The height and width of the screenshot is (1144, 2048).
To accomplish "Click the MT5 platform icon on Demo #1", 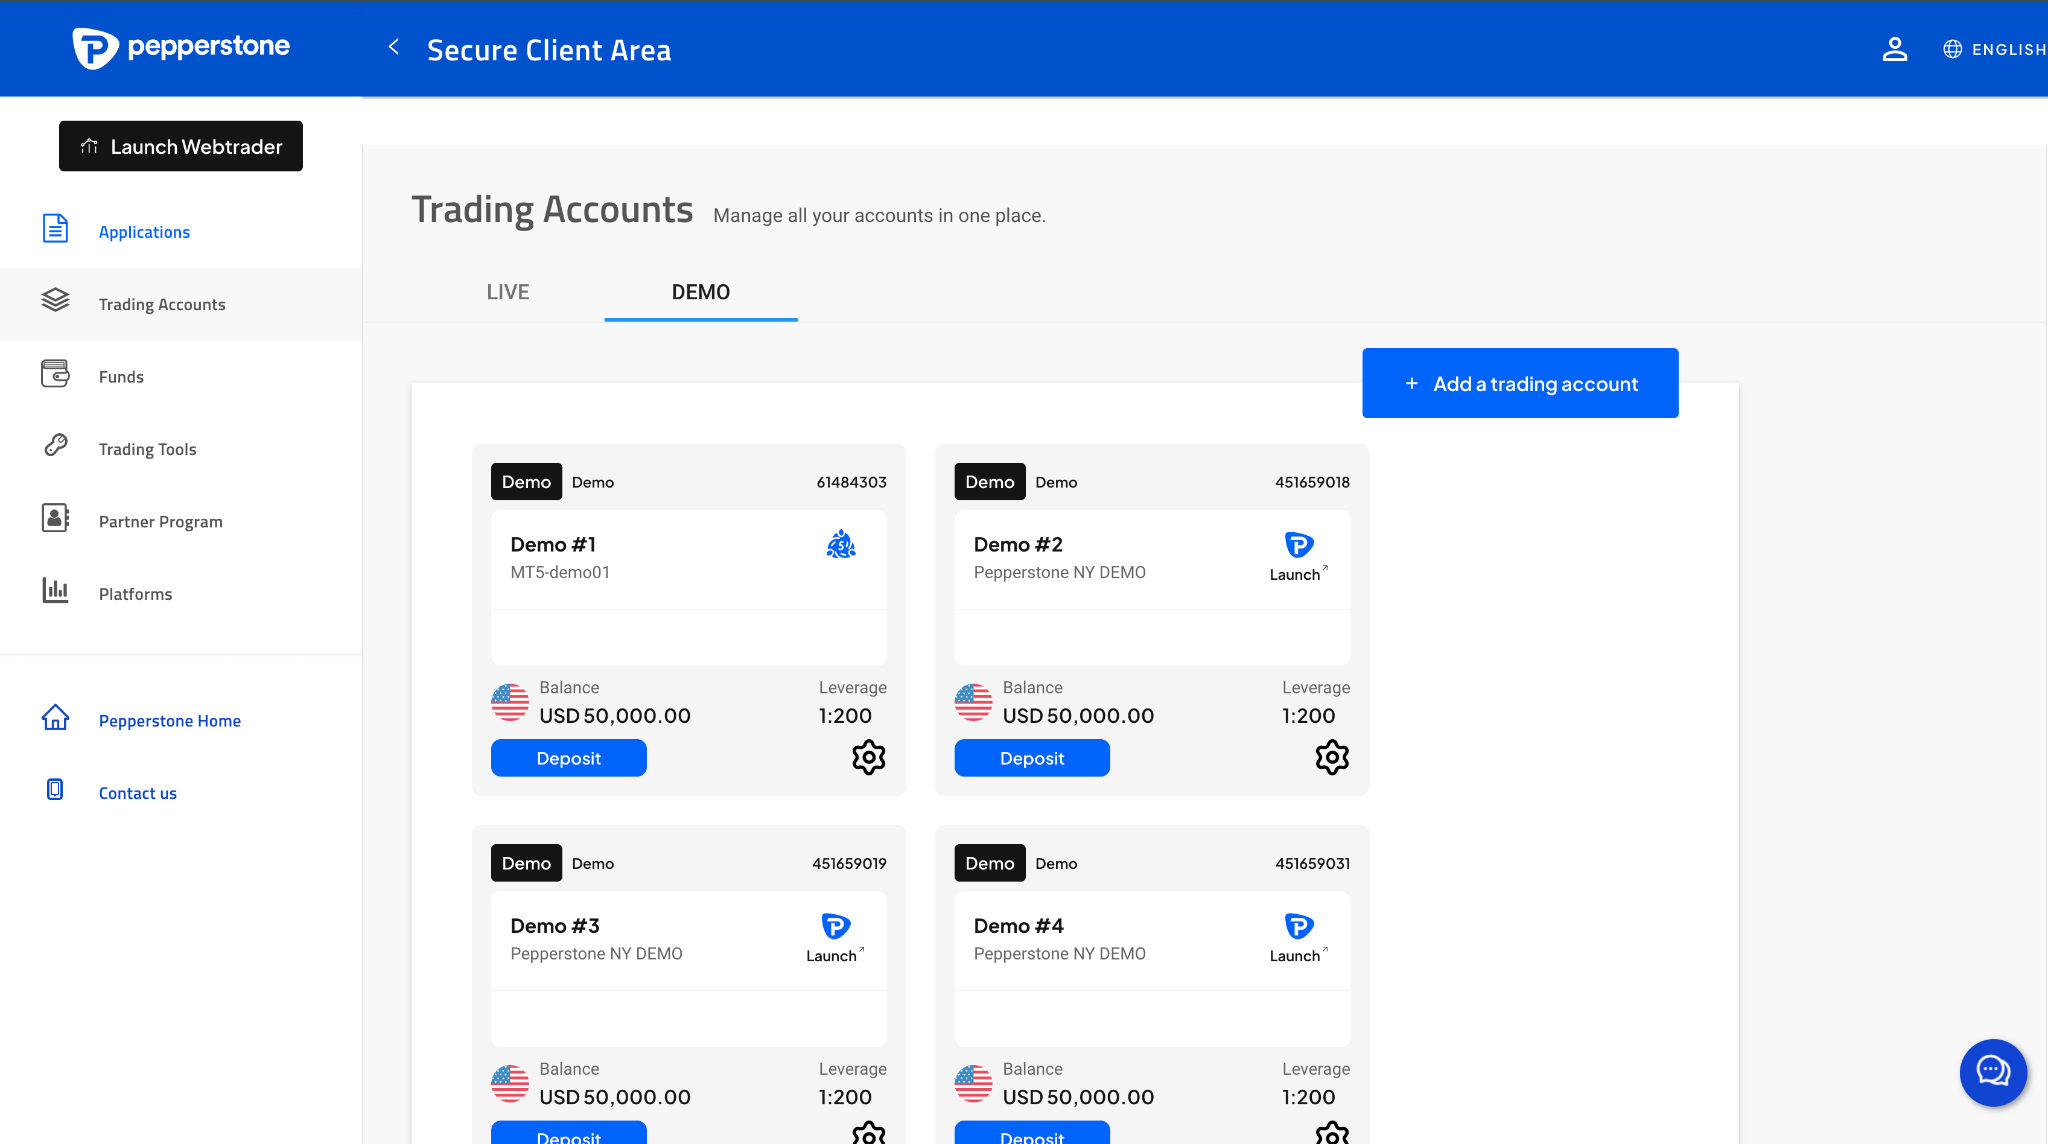I will [841, 544].
